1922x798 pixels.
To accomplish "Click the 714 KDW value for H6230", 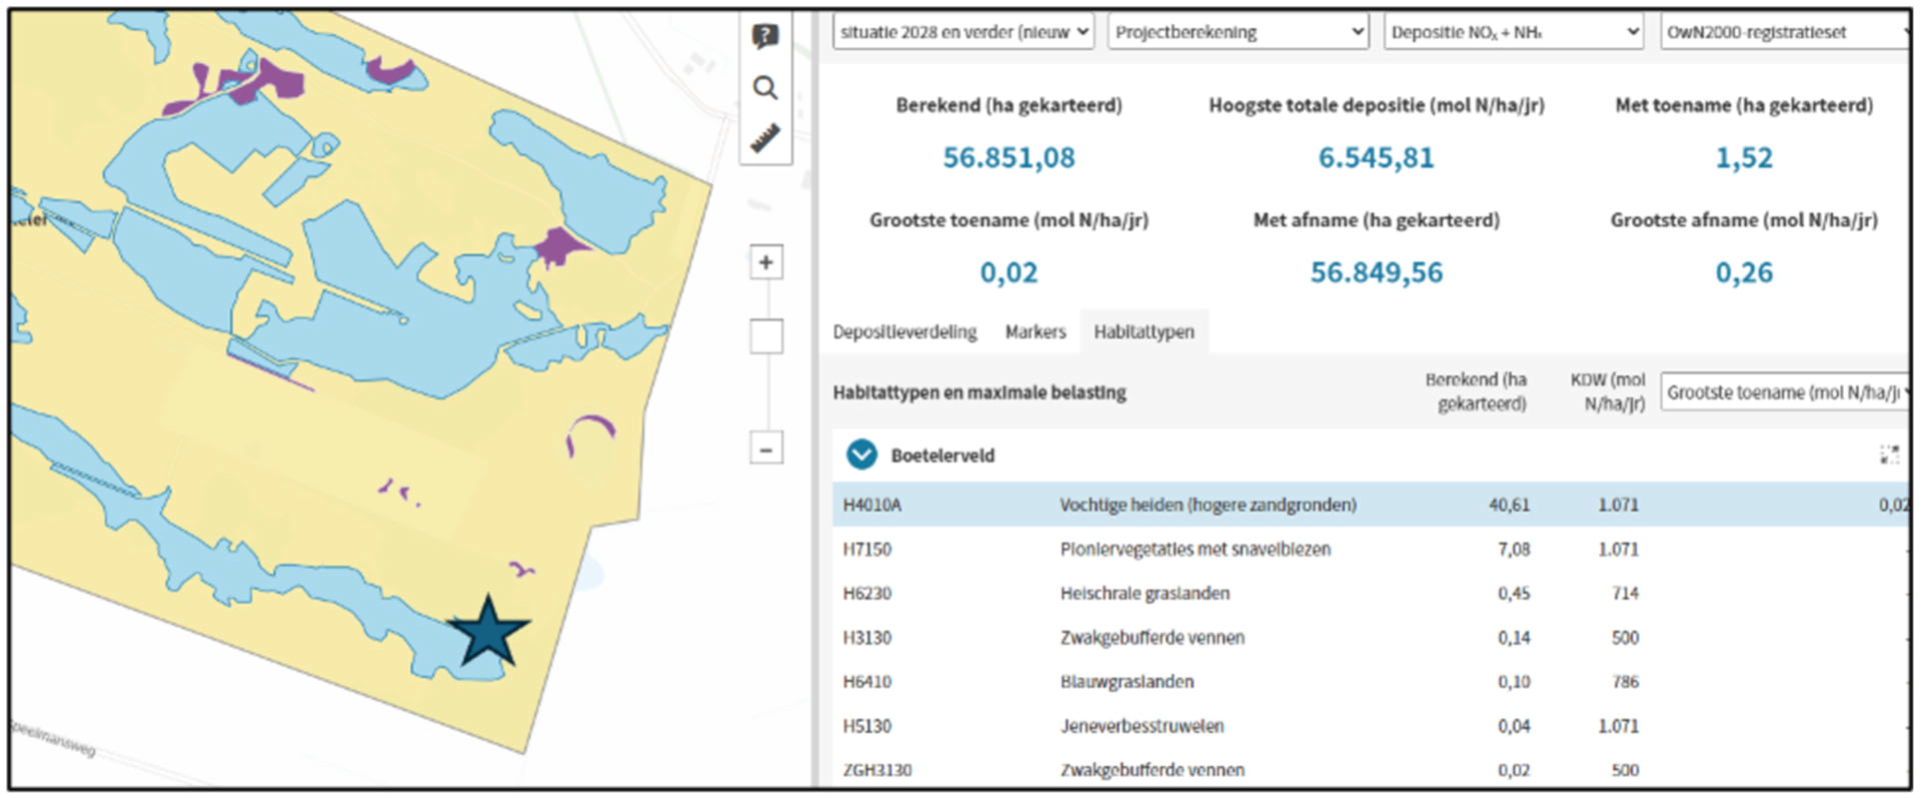I will pyautogui.click(x=1625, y=593).
